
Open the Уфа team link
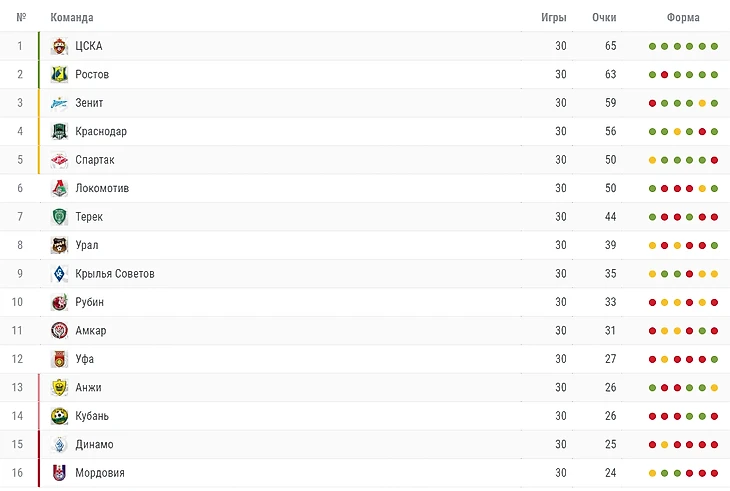[x=84, y=359]
